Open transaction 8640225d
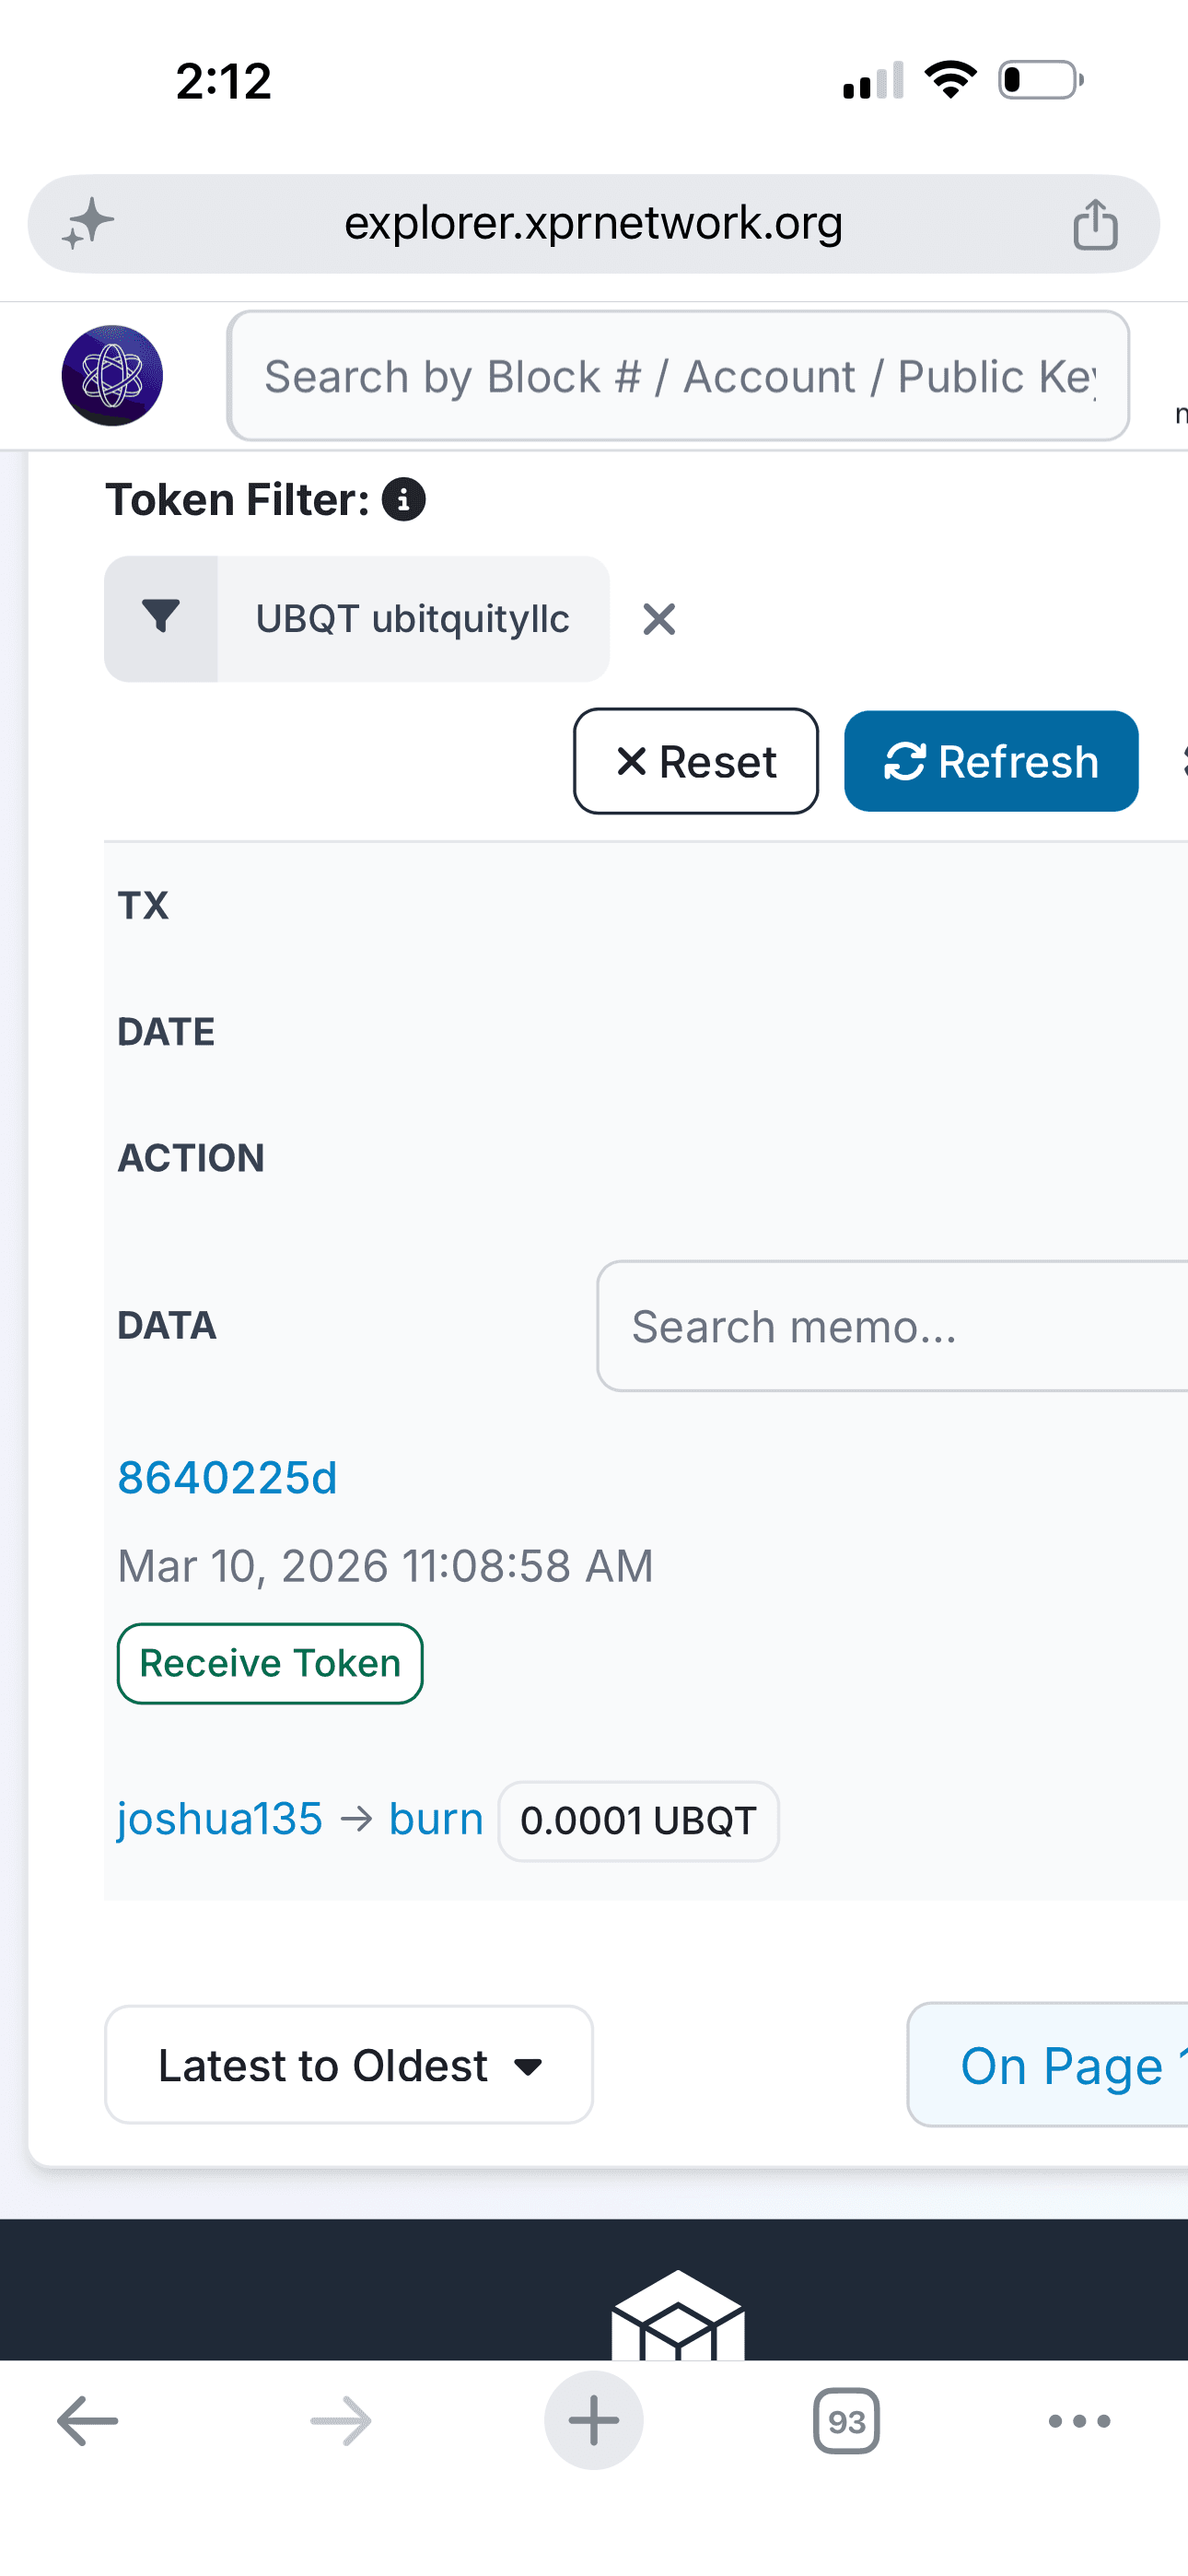Screen dimensions: 1188x2576 tap(228, 1478)
